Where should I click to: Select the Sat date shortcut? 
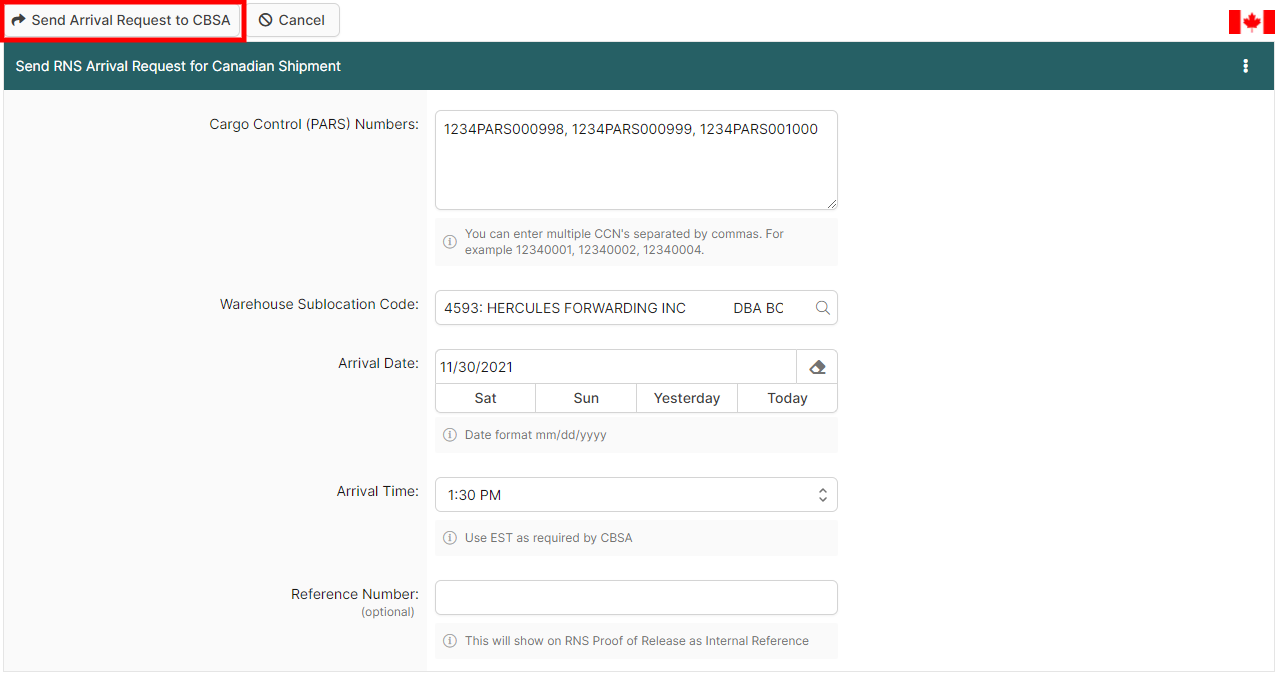[x=485, y=398]
